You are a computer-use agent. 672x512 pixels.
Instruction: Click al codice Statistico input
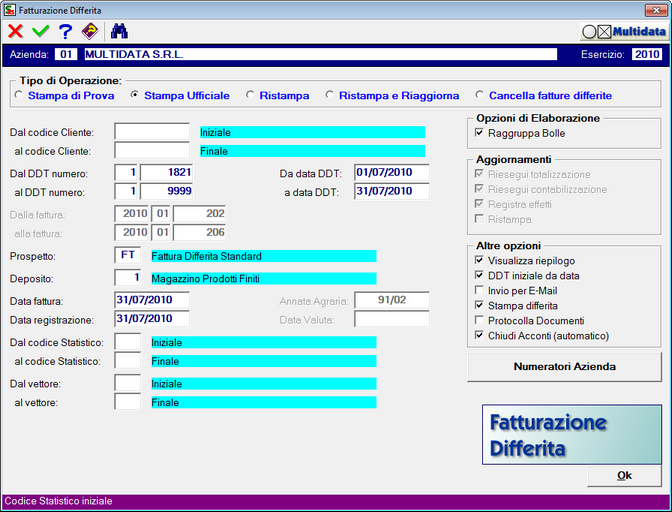coord(128,360)
